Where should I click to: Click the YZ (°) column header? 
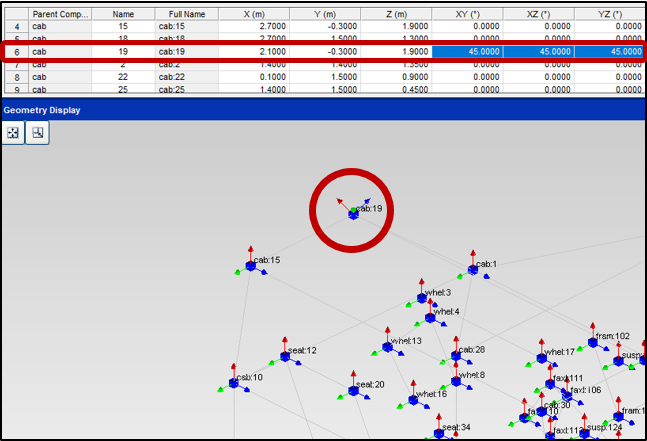[x=609, y=14]
